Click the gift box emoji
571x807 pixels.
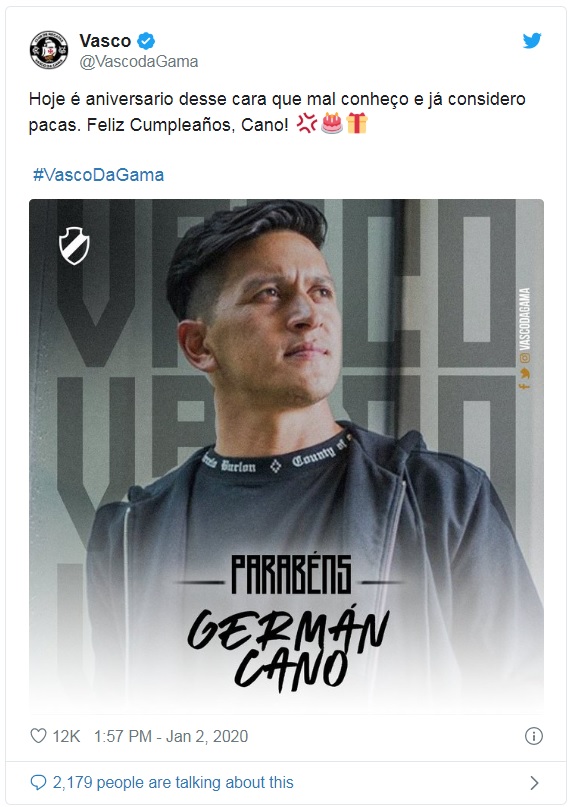coord(357,124)
